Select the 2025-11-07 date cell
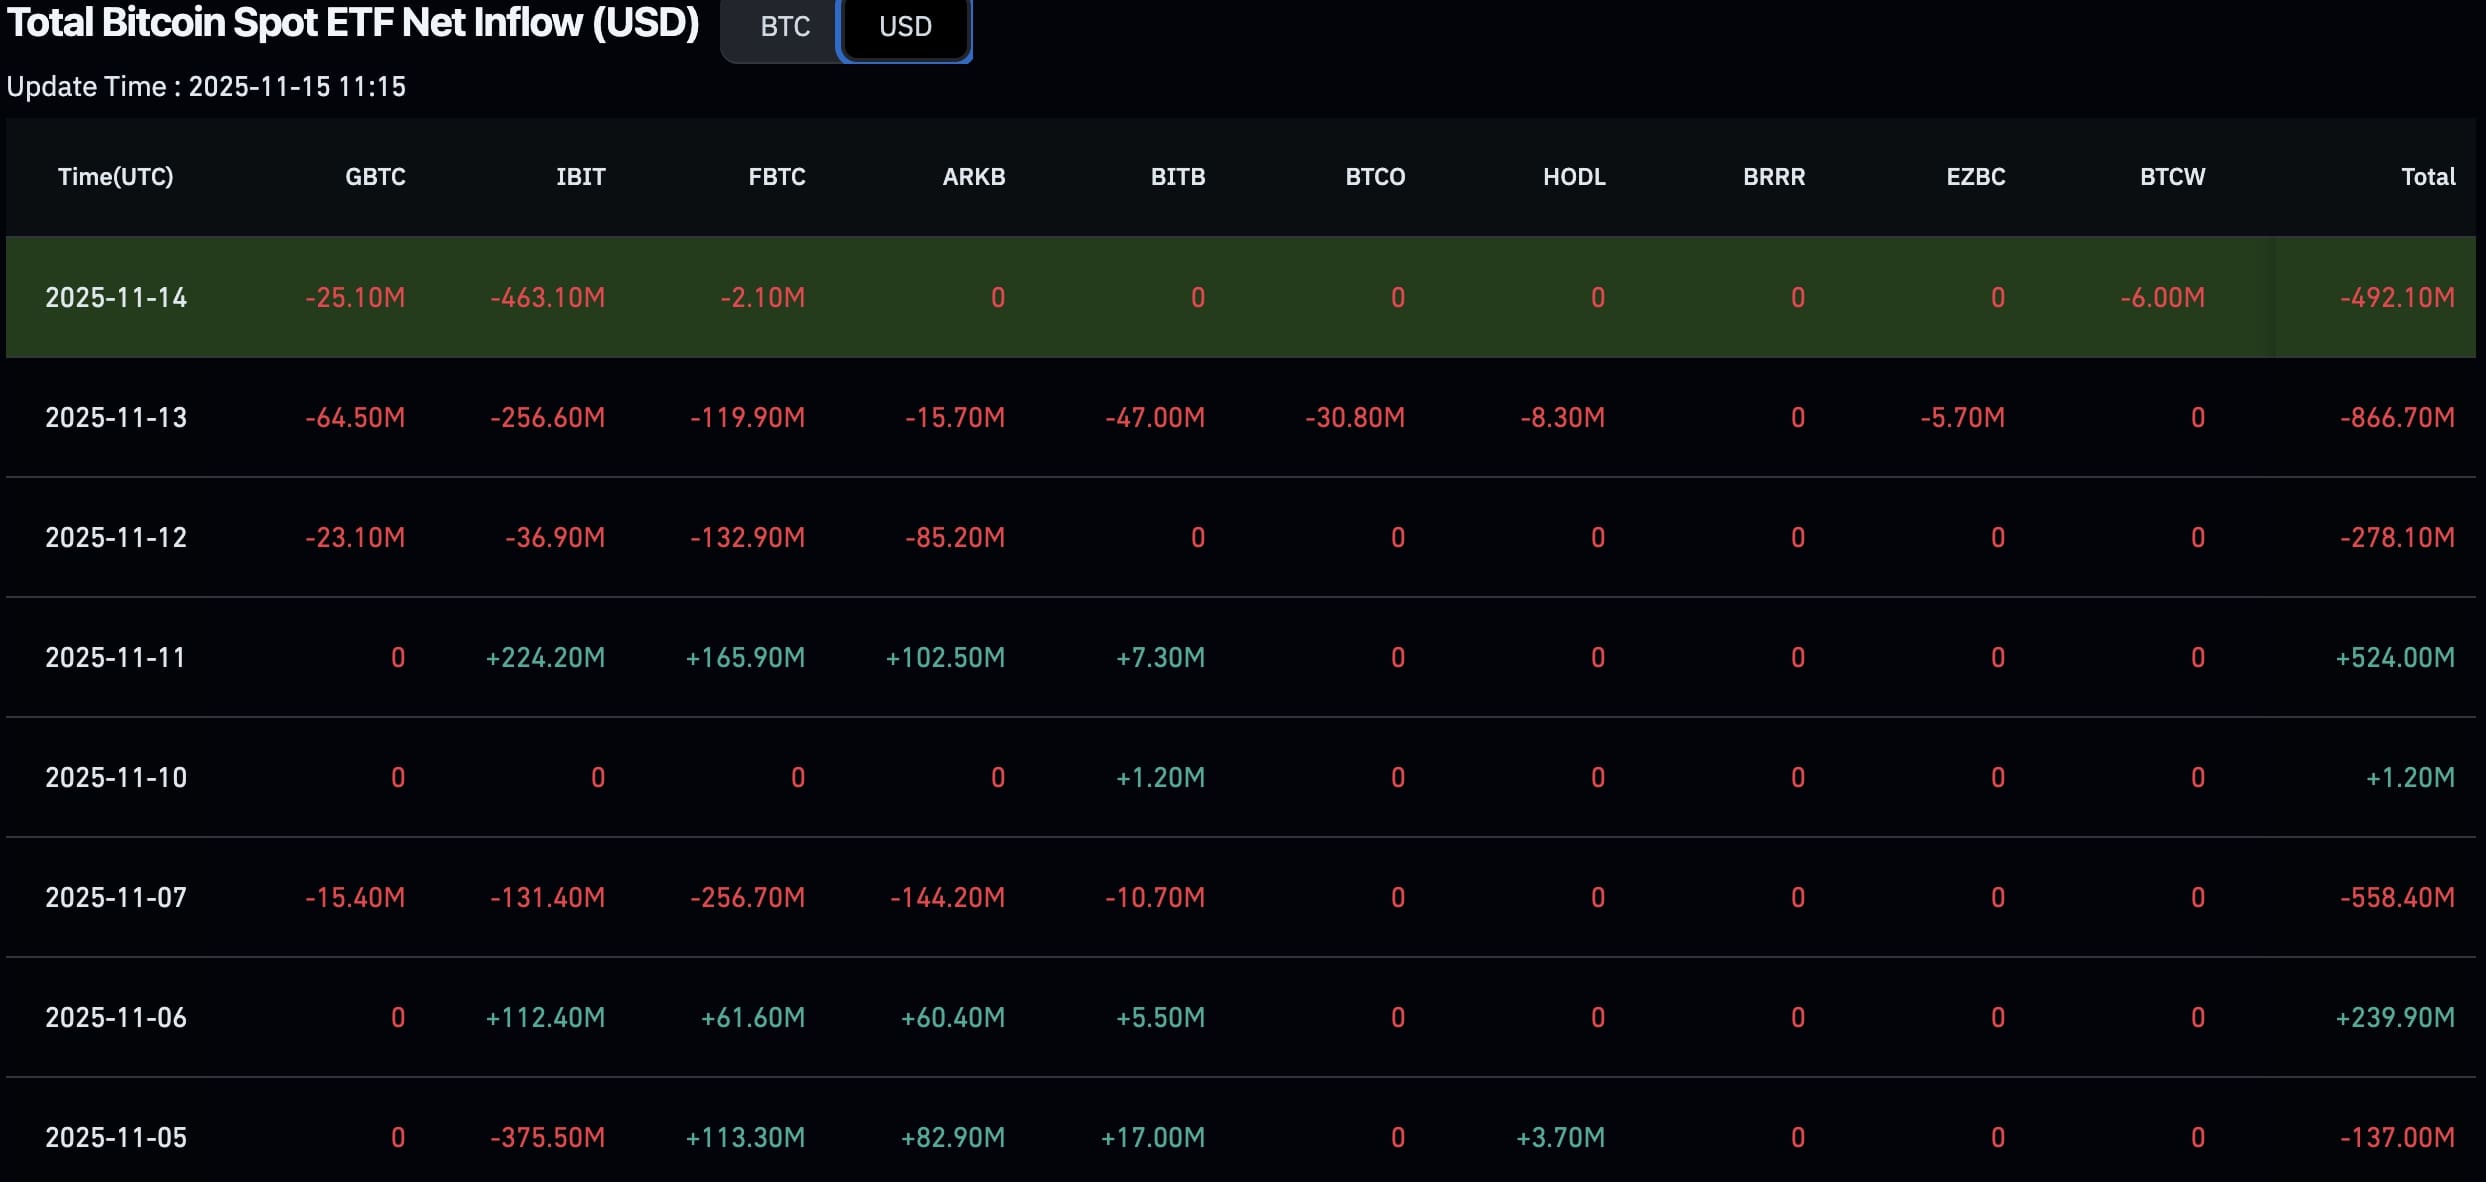The width and height of the screenshot is (2486, 1182). point(116,898)
